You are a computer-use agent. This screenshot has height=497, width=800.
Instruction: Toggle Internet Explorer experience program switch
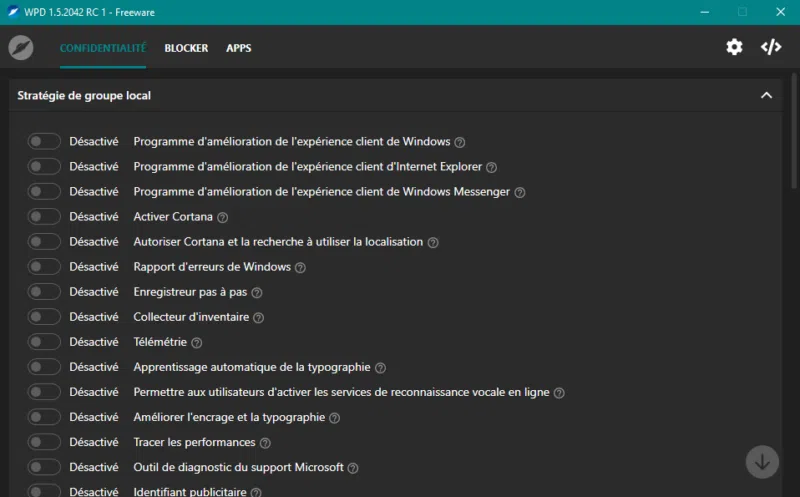tap(44, 166)
